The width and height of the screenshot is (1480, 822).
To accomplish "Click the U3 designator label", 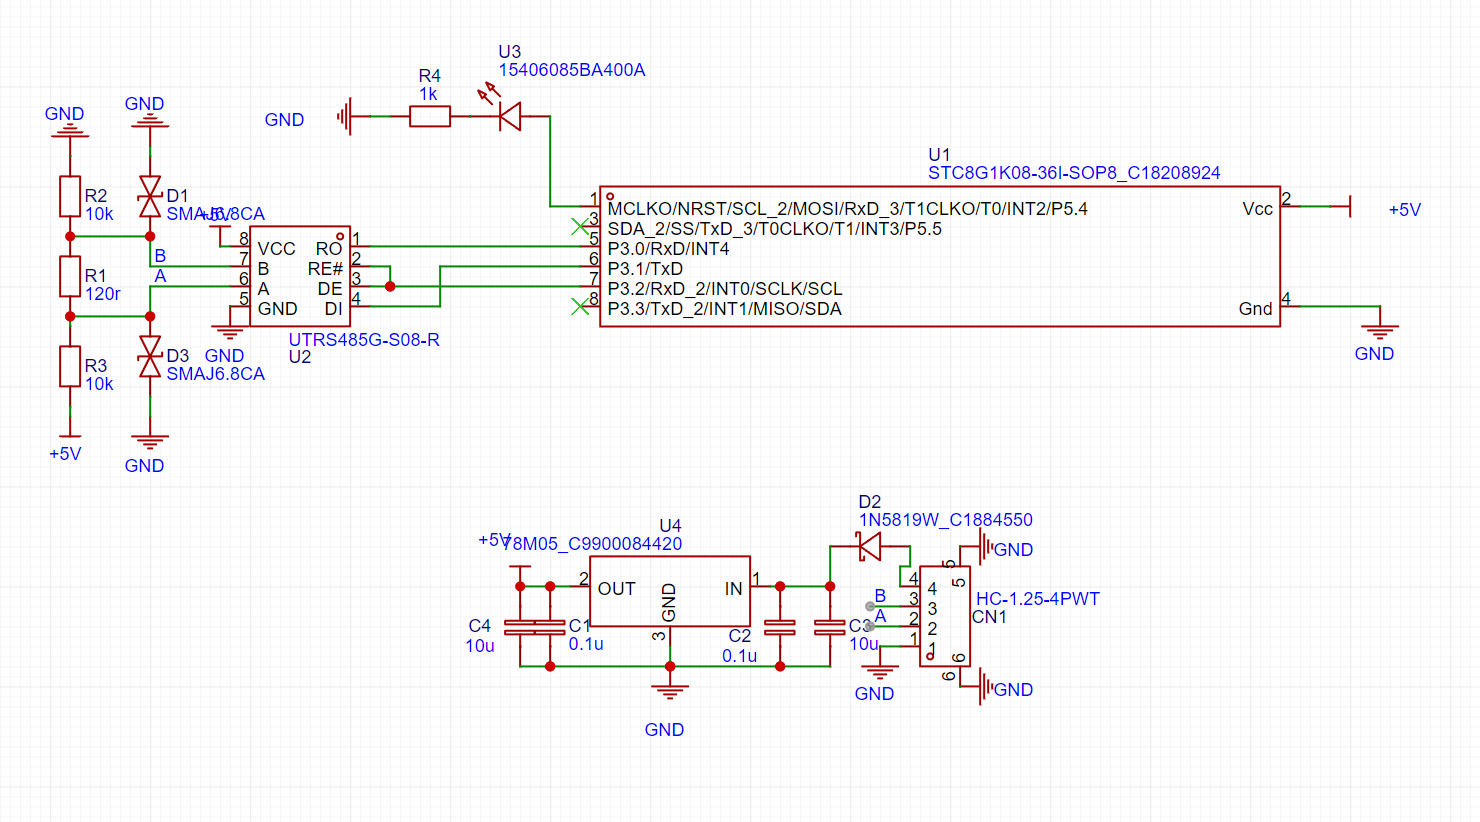I will click(509, 52).
